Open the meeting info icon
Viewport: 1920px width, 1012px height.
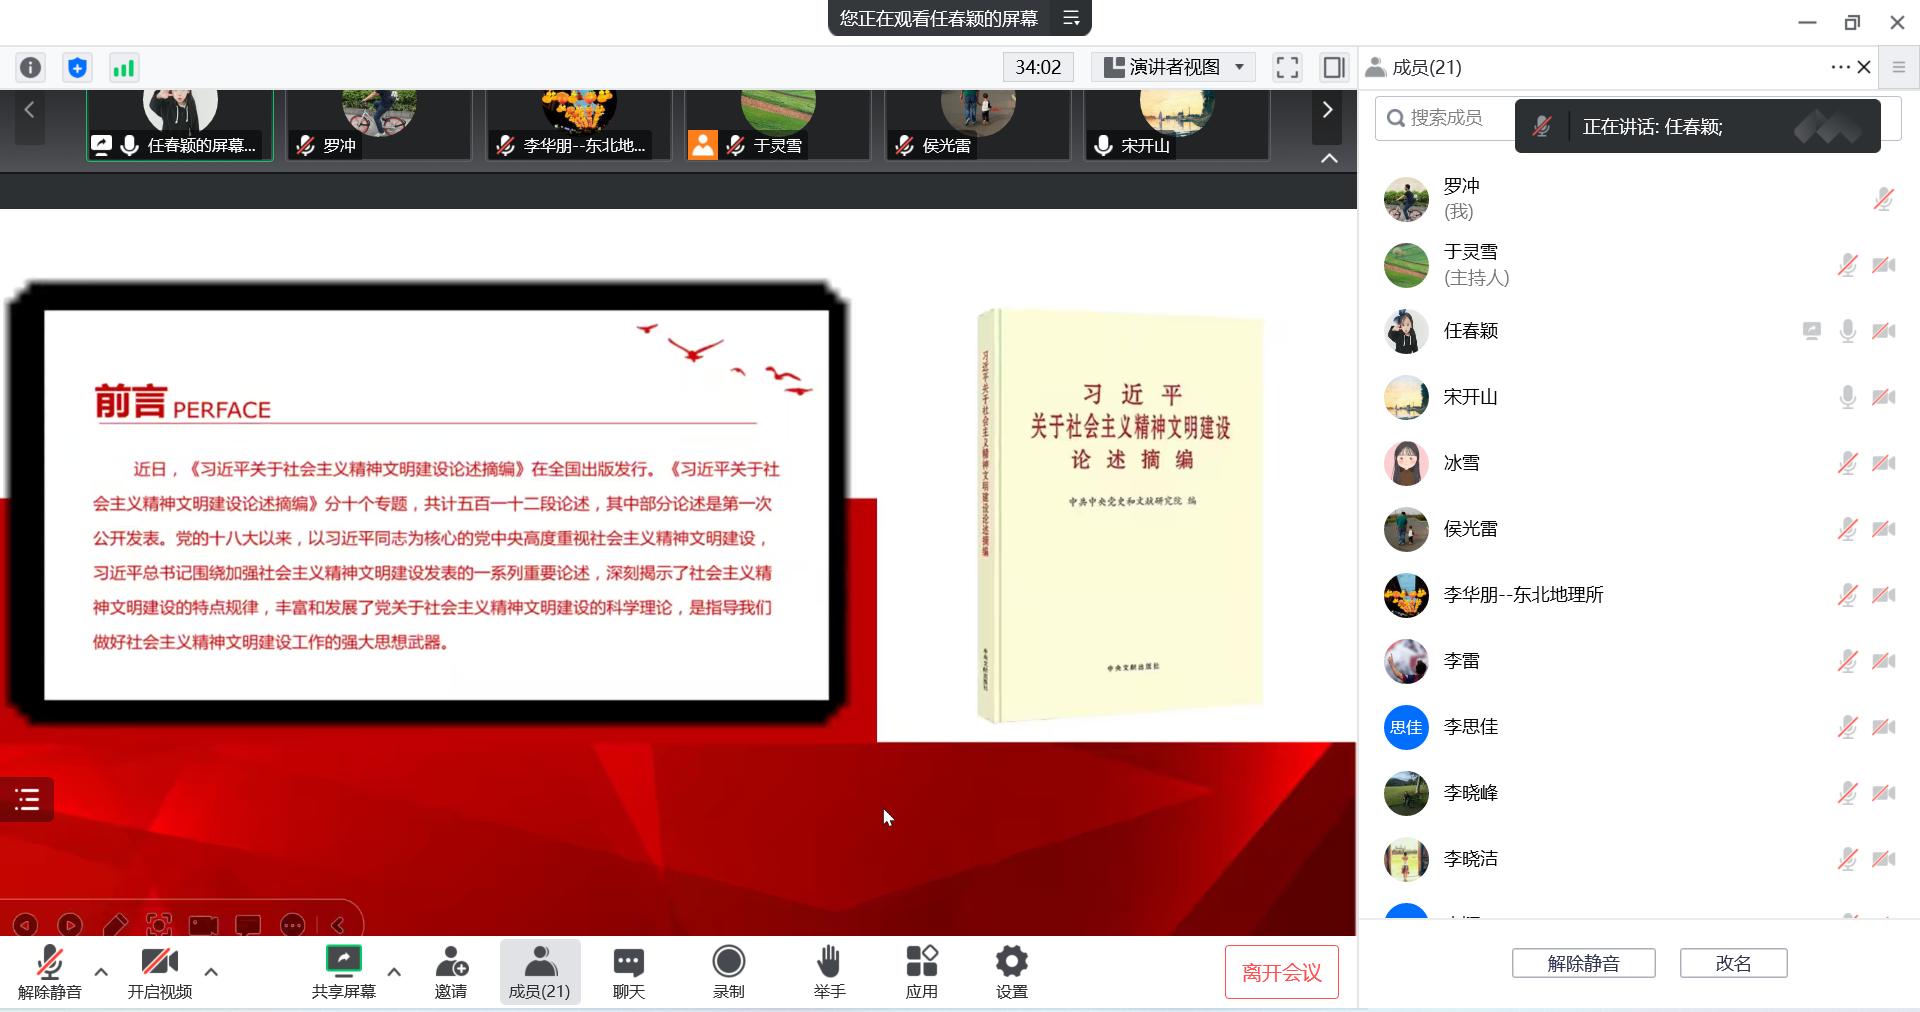pyautogui.click(x=31, y=67)
